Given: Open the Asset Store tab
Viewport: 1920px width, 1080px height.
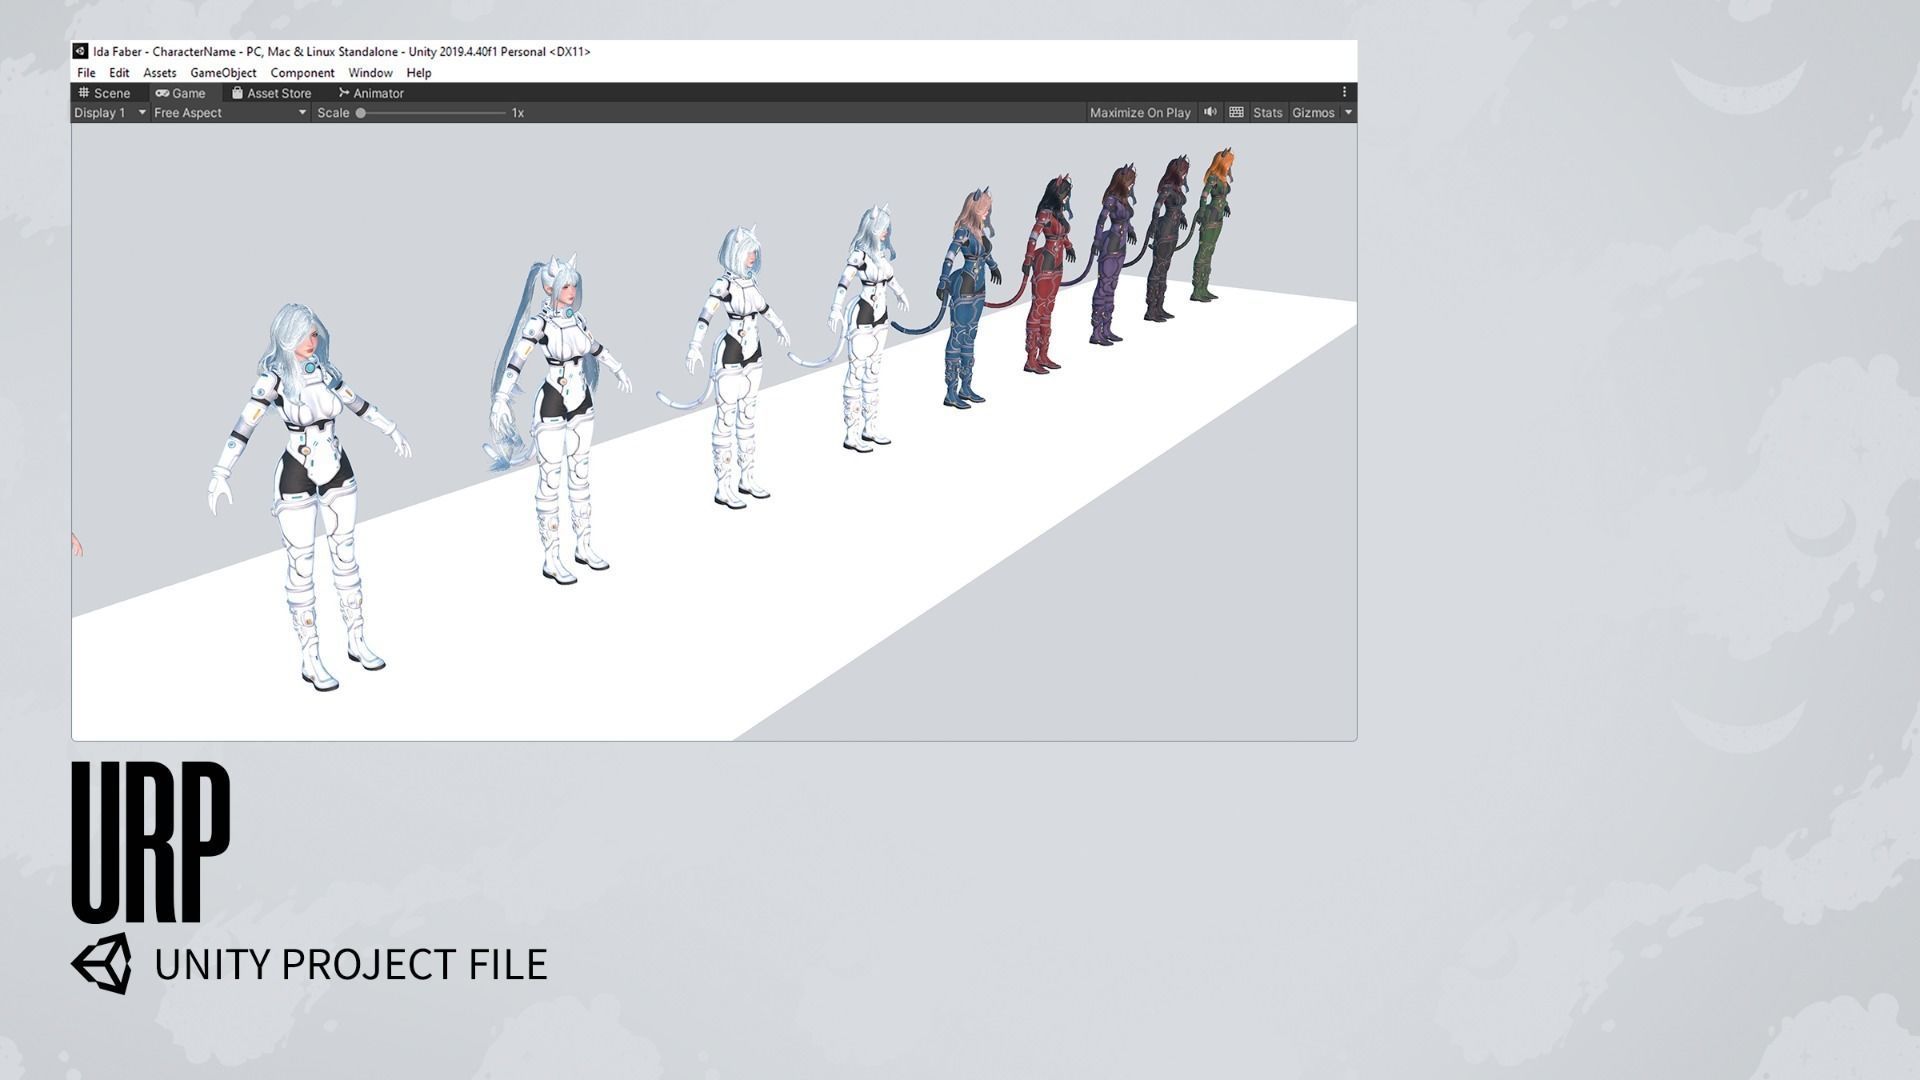Looking at the screenshot, I should [271, 93].
